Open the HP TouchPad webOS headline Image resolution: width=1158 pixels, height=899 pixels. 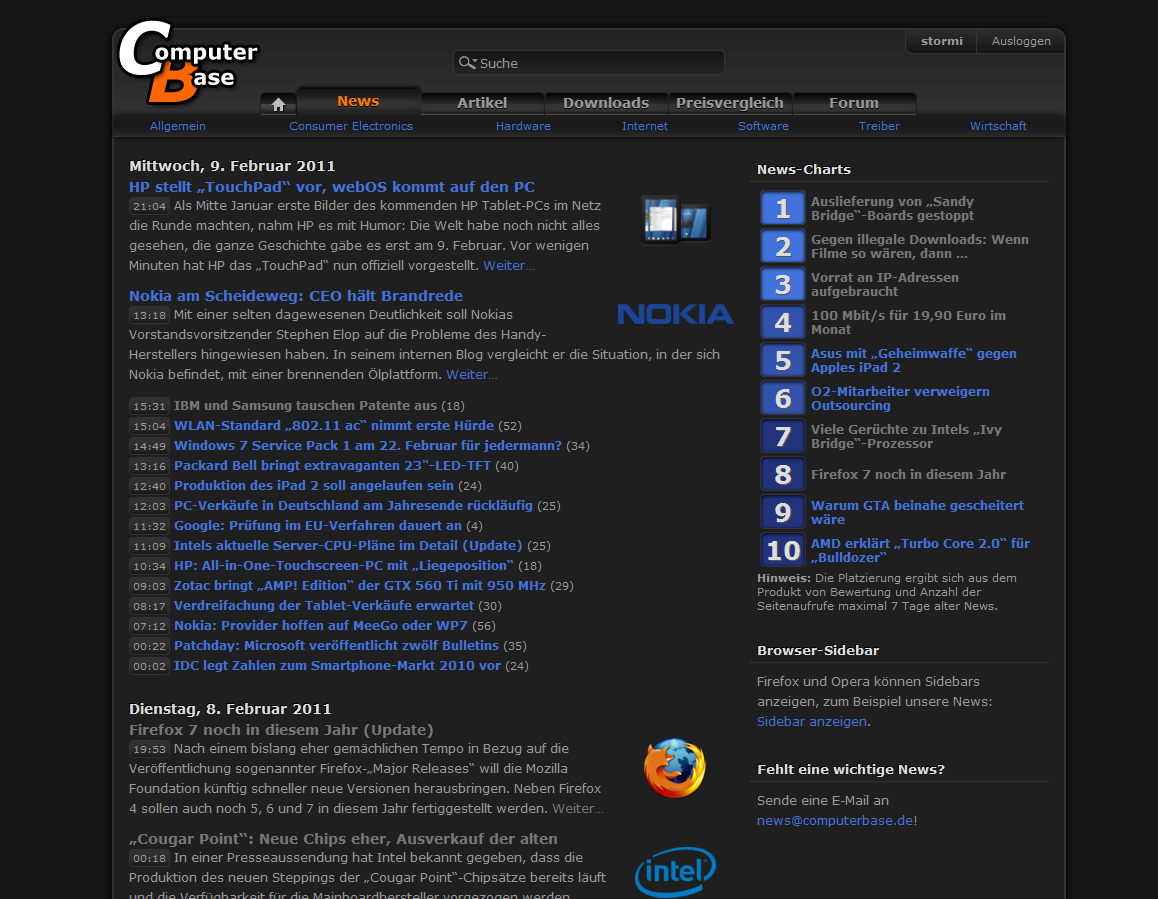(x=332, y=187)
